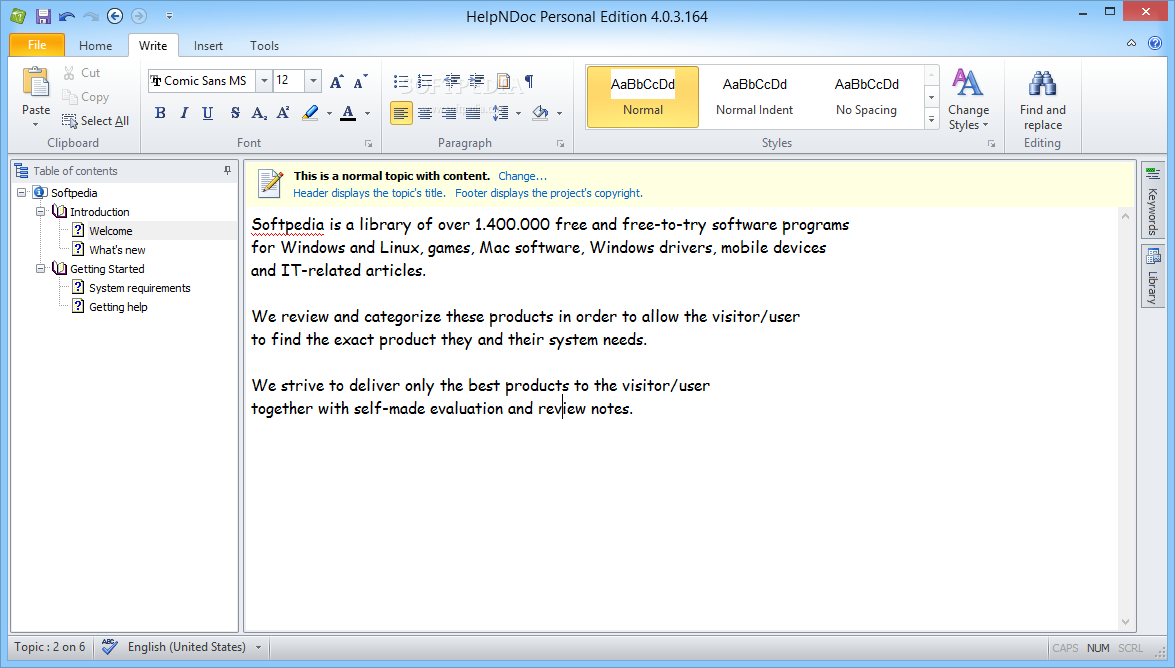
Task: Open the File menu
Action: tap(37, 45)
